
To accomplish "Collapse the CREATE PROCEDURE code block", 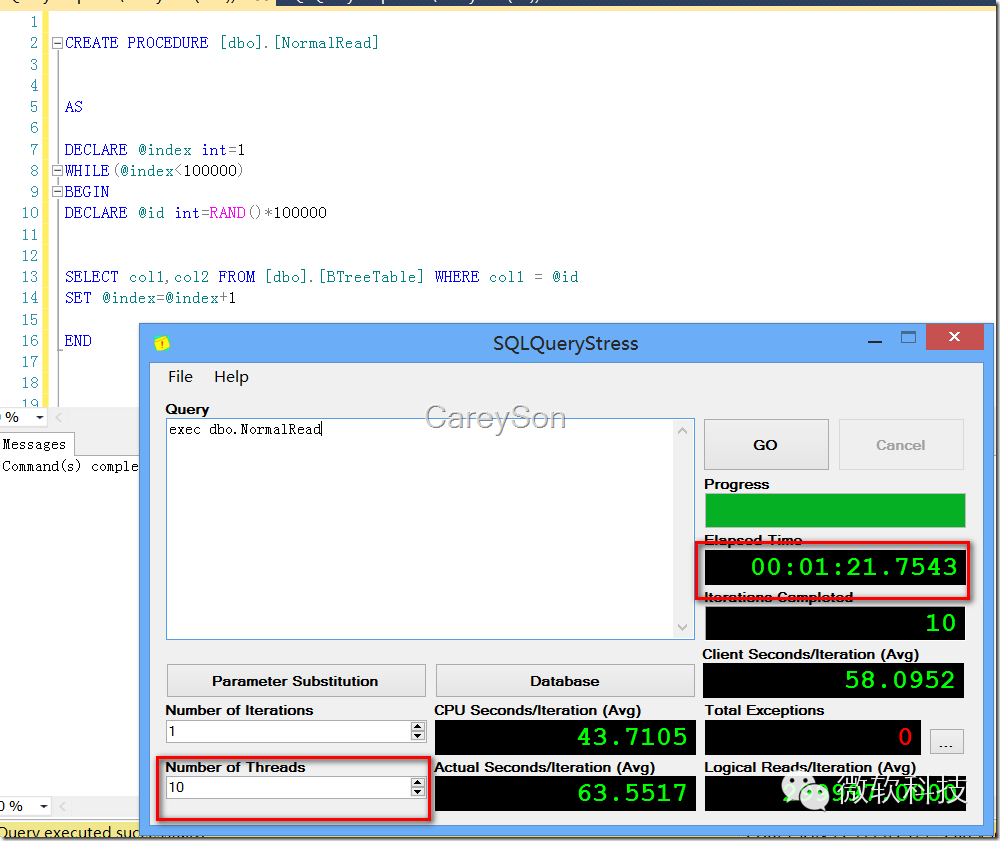I will pos(57,43).
